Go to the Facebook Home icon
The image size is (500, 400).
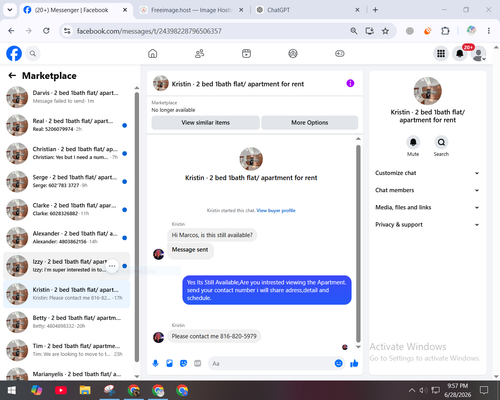153,53
